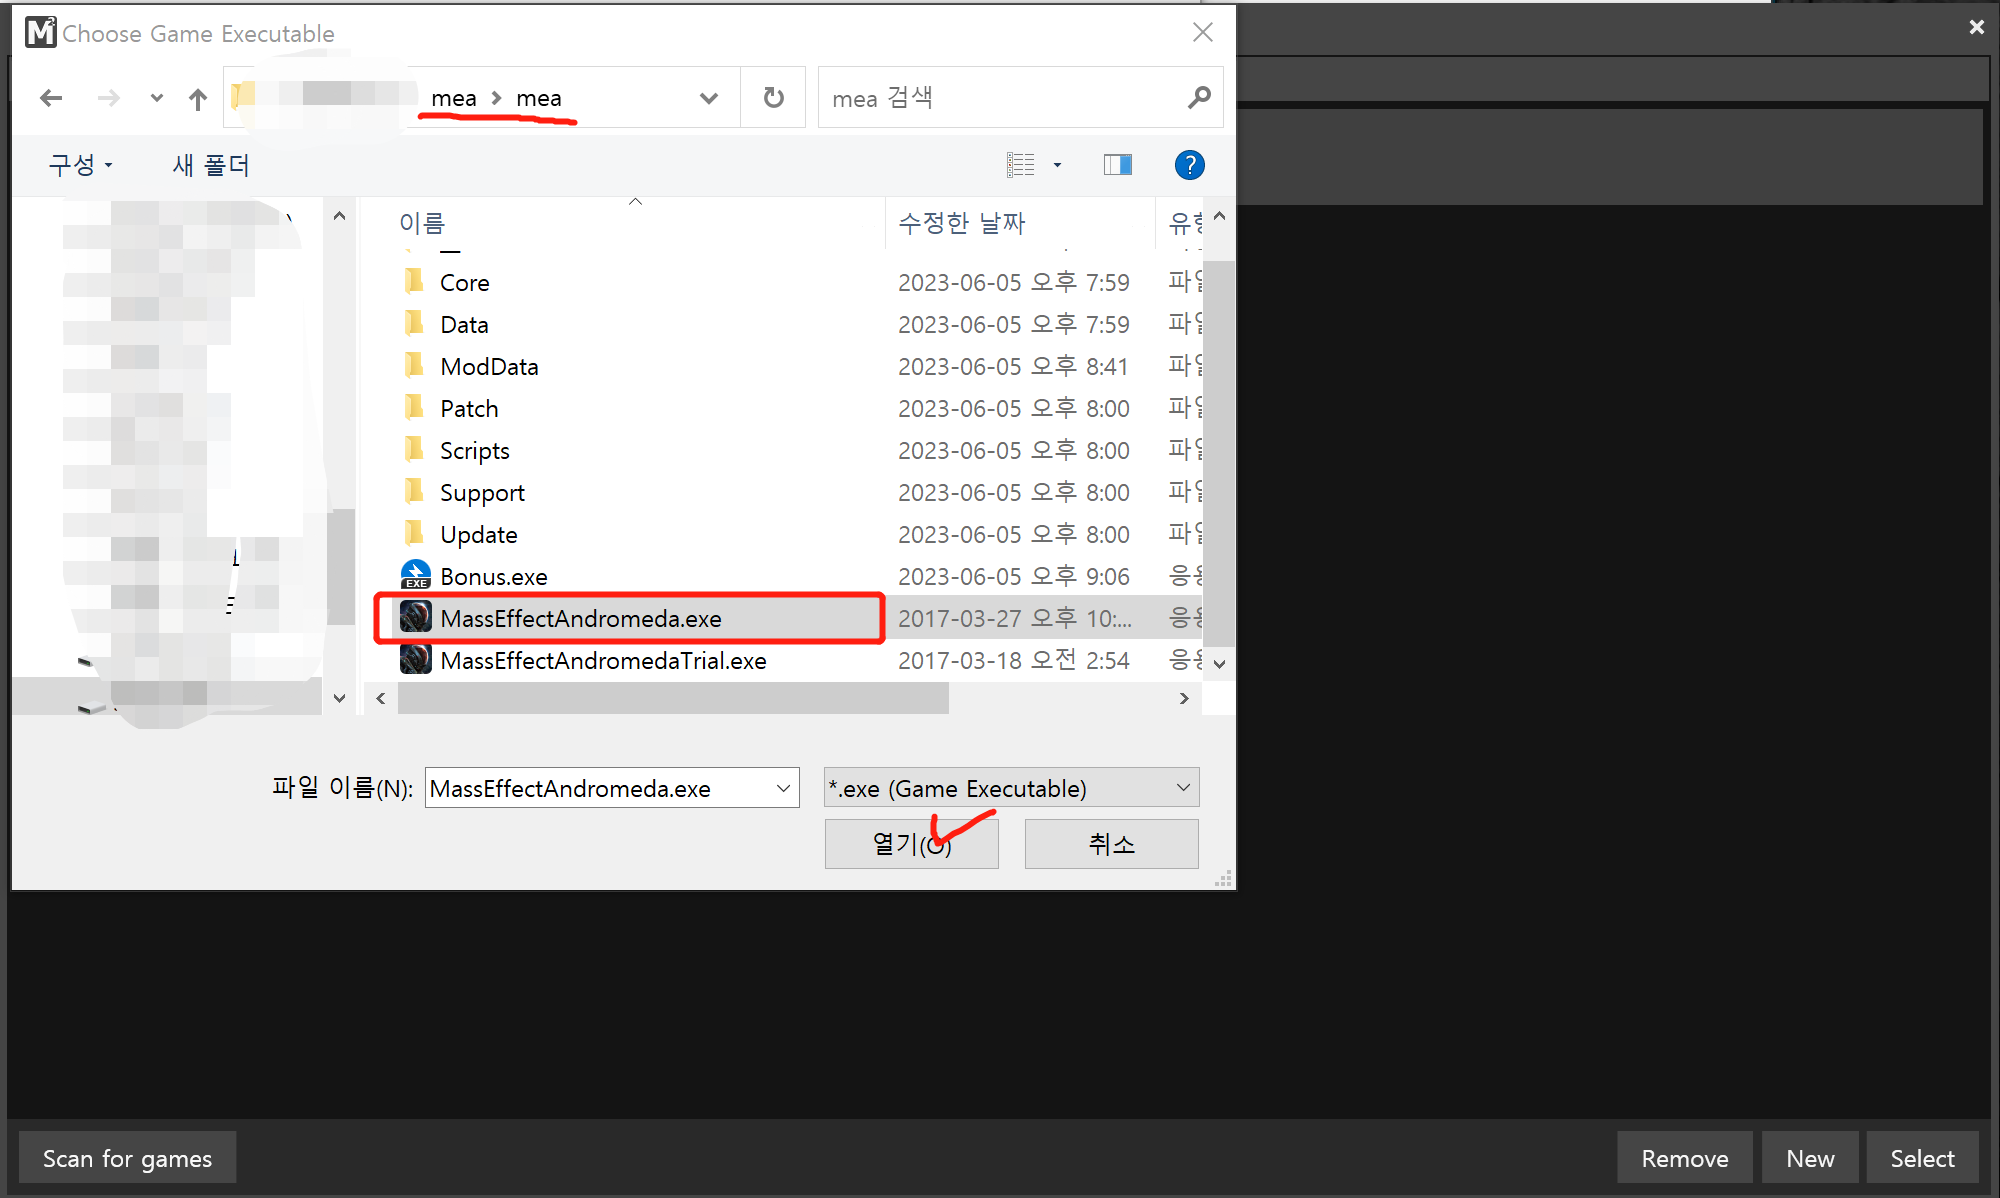
Task: Click the horizontal scrollbar thumb in file list
Action: point(673,698)
